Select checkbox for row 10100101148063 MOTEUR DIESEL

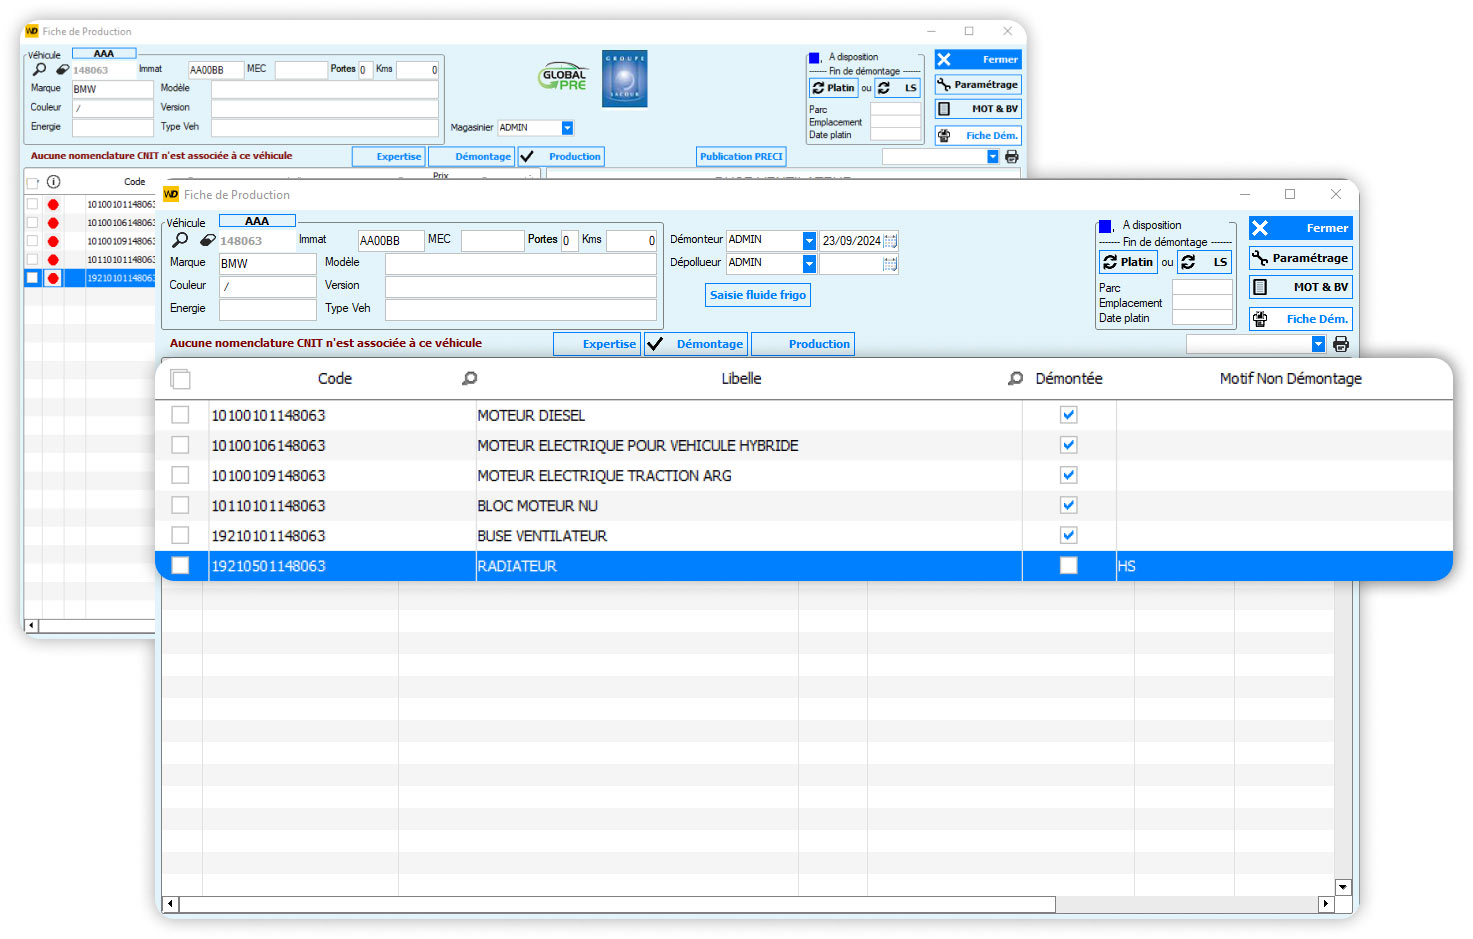(x=180, y=415)
